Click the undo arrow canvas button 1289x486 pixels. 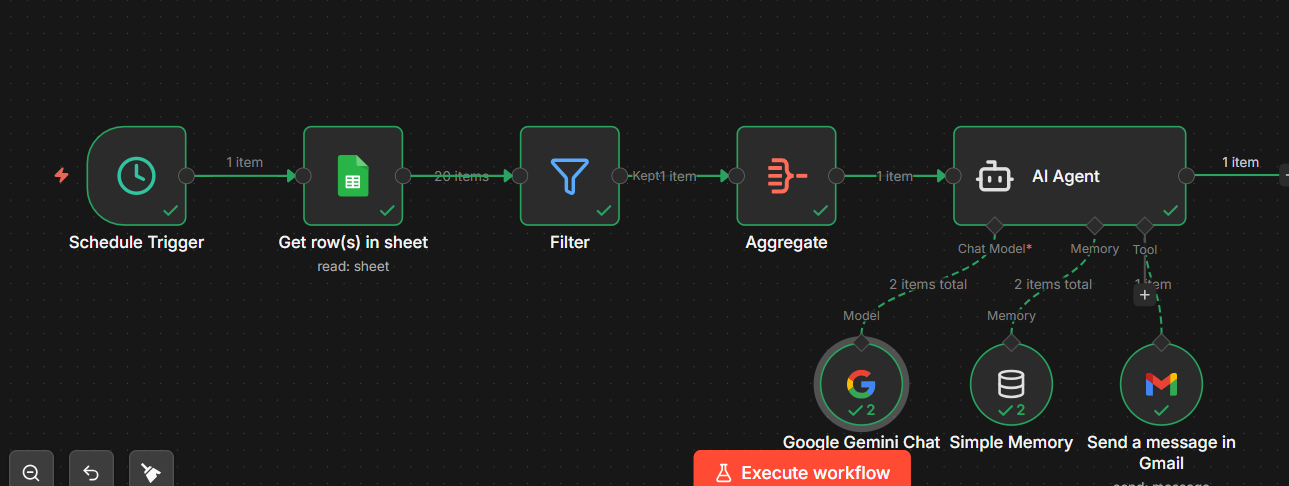pyautogui.click(x=91, y=472)
